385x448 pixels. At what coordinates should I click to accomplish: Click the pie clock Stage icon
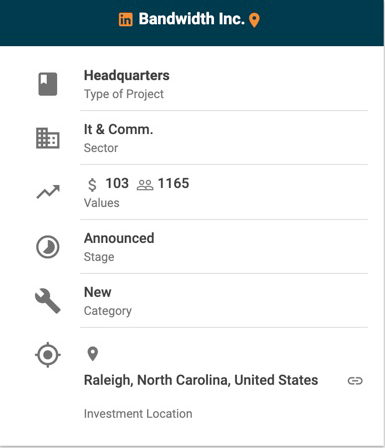pyautogui.click(x=48, y=247)
